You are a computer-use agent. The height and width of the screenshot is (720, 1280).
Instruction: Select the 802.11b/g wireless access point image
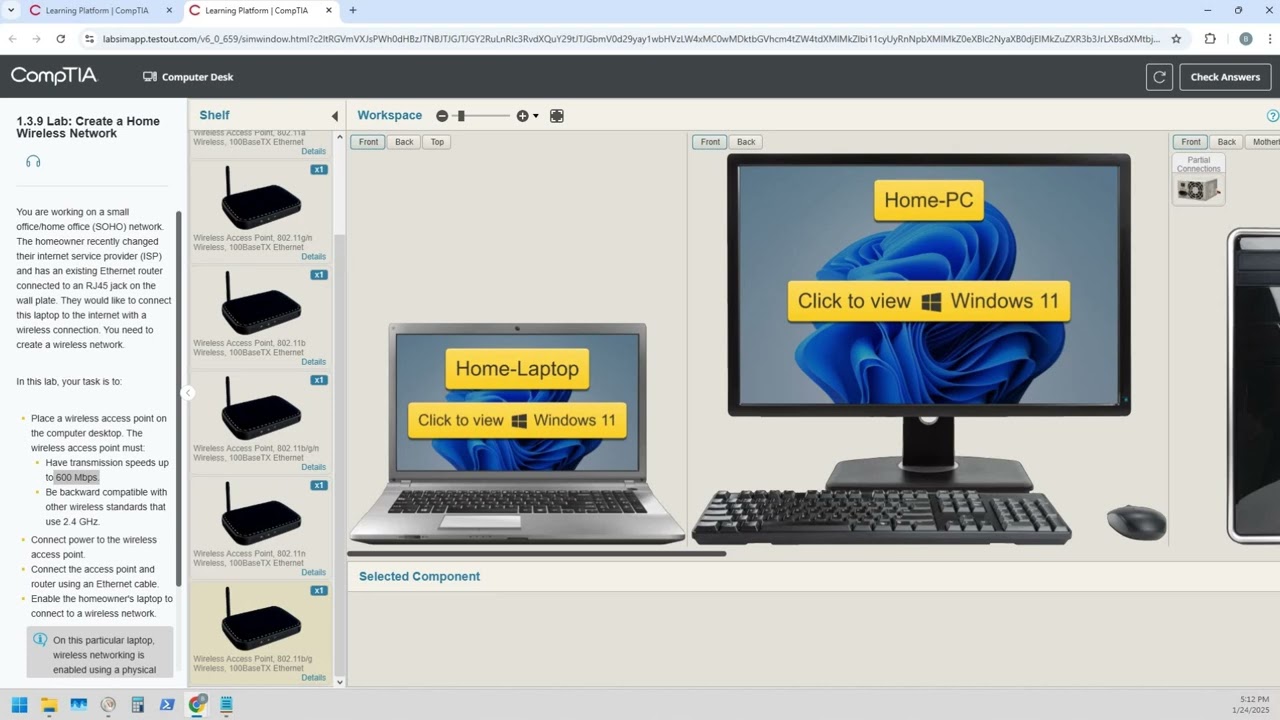261,619
